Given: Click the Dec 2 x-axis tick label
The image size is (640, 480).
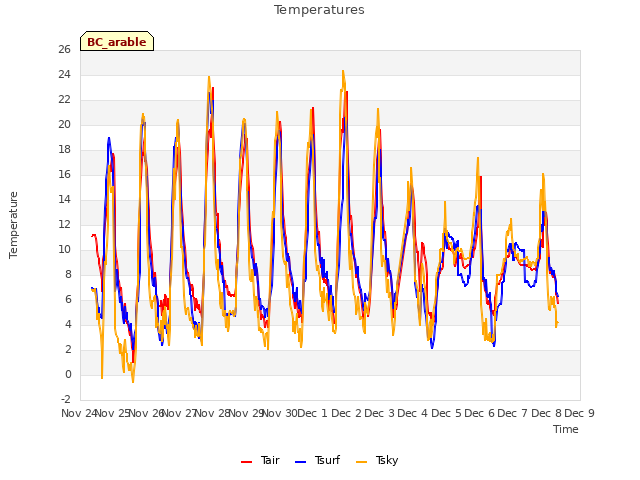Looking at the screenshot, I should (x=346, y=413).
